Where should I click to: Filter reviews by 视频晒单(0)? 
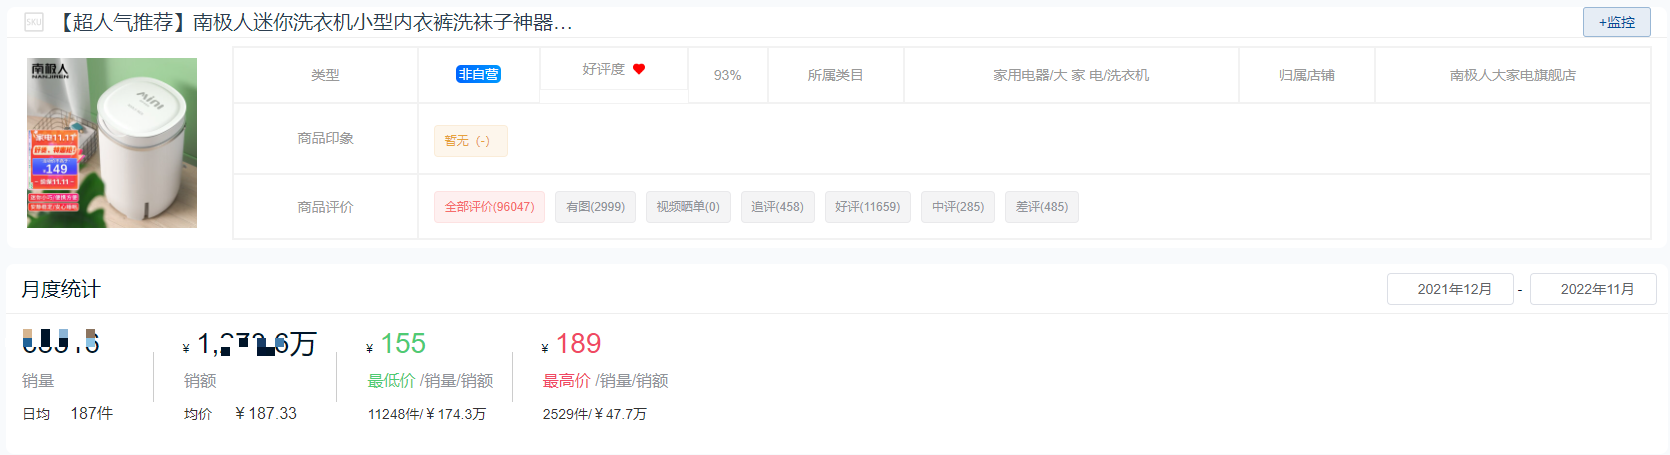688,207
